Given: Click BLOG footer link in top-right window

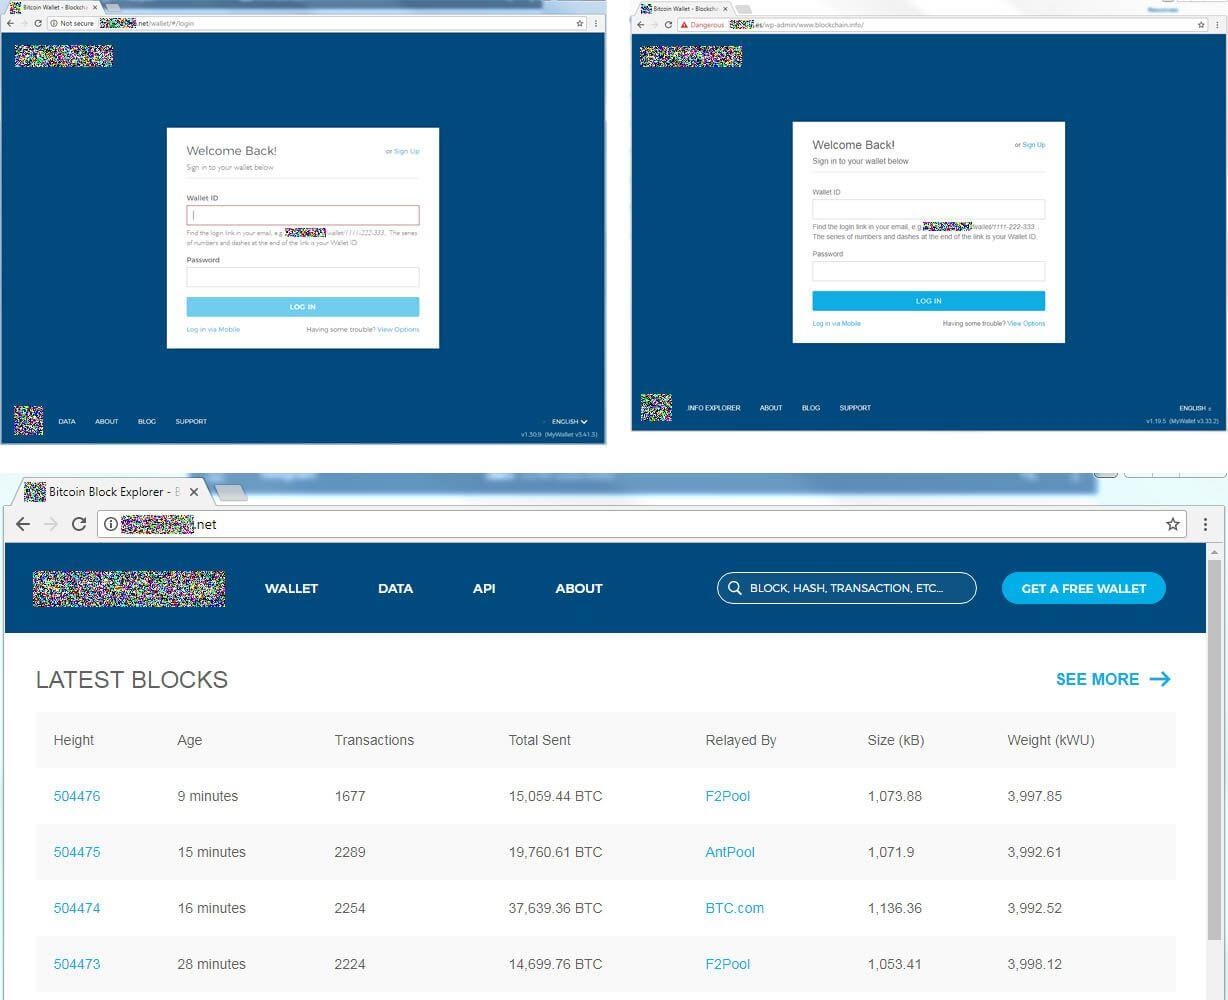Looking at the screenshot, I should tap(811, 408).
